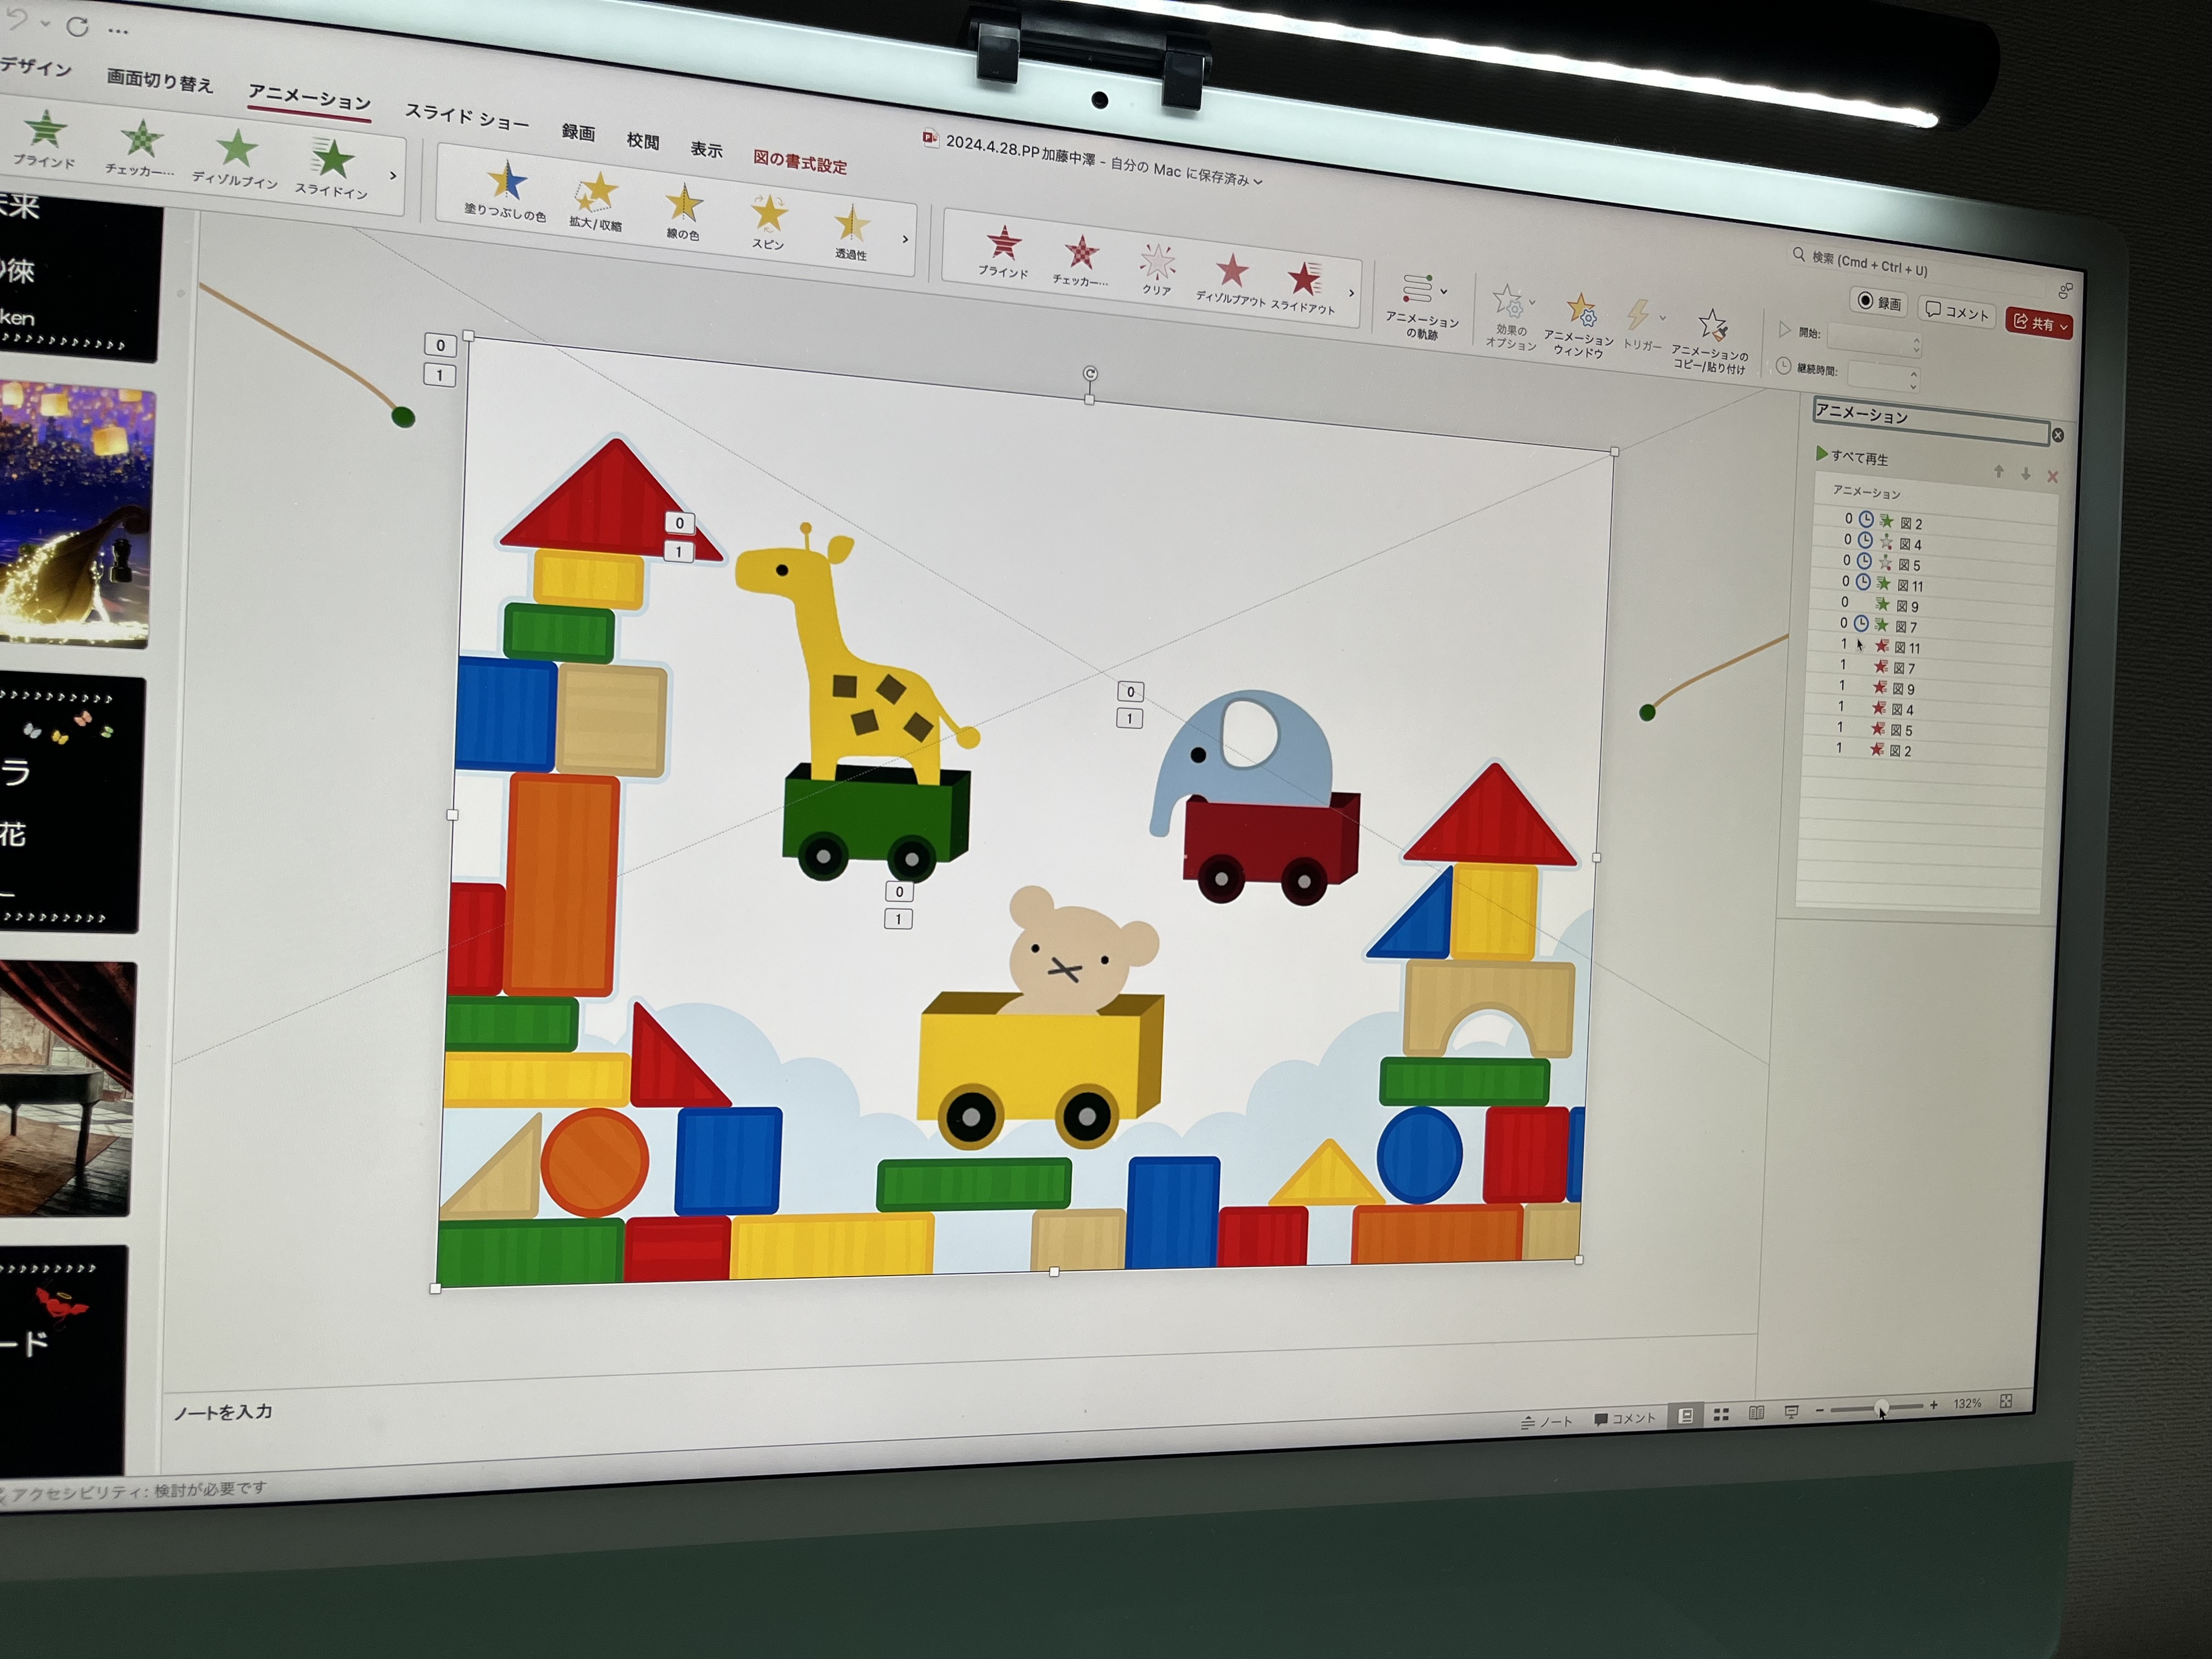The width and height of the screenshot is (2212, 1659).
Task: Click すべて再生 to play all
Action: tap(1852, 456)
